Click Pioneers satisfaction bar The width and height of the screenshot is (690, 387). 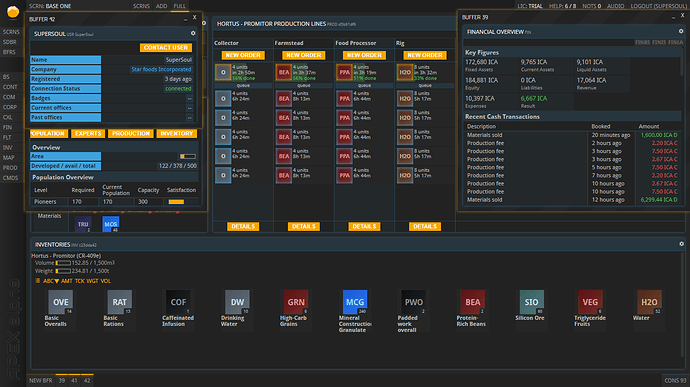pyautogui.click(x=176, y=202)
